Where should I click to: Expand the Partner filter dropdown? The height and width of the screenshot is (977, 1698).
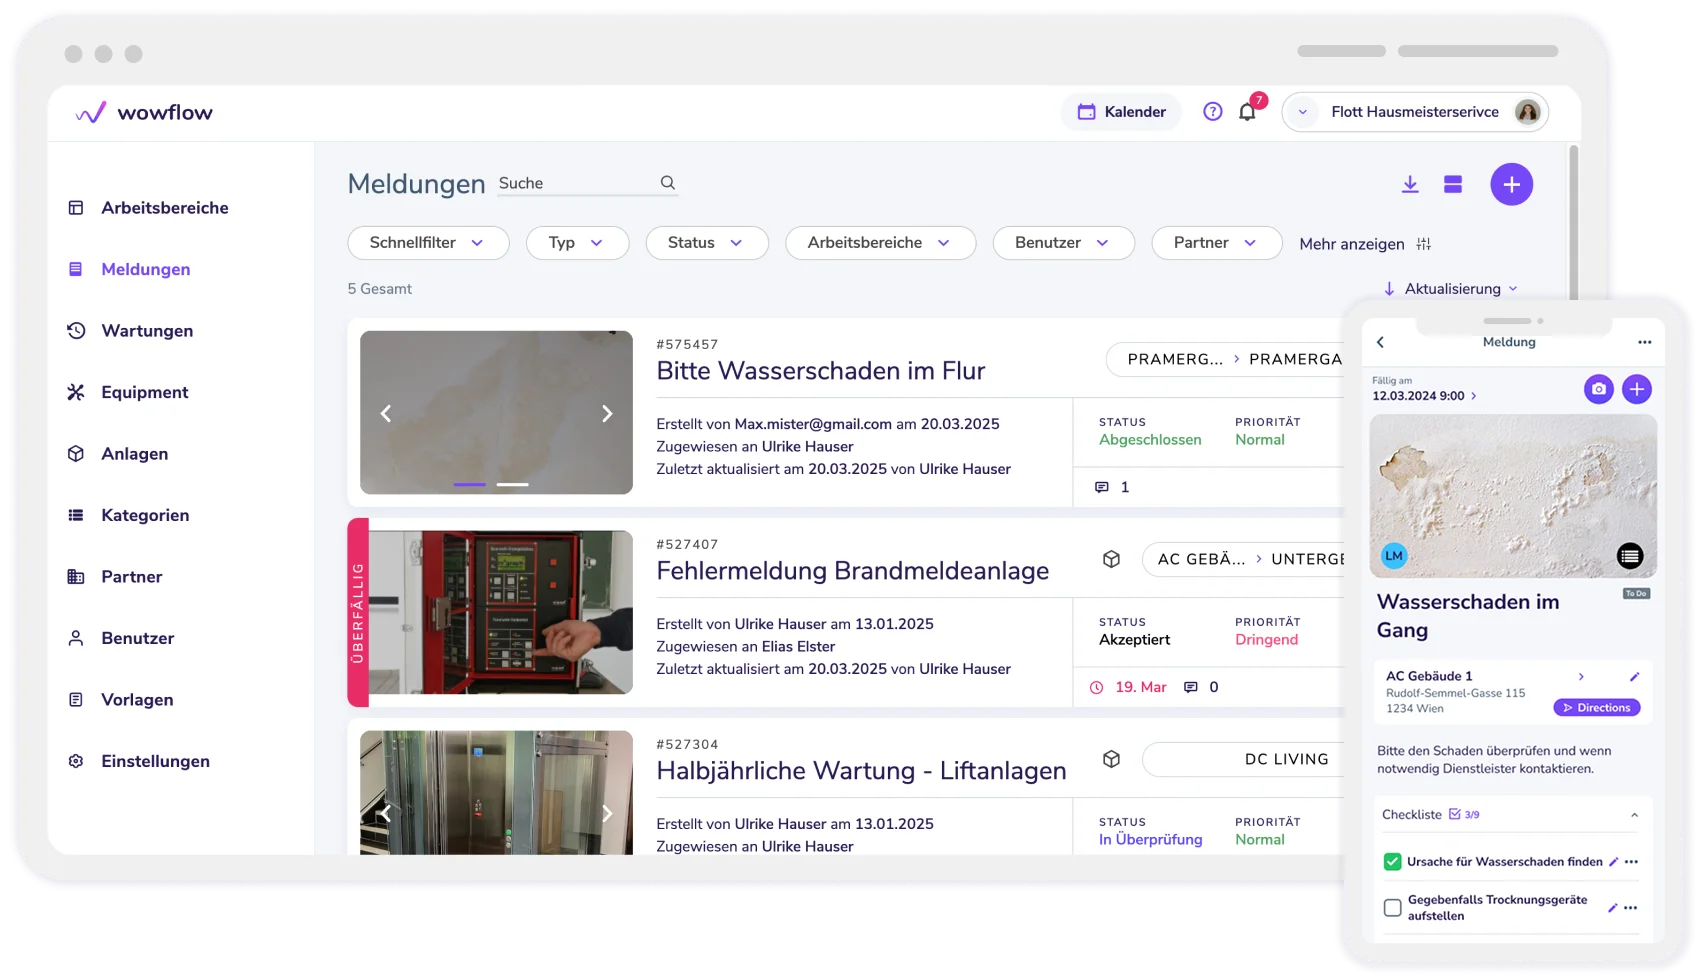click(x=1216, y=243)
